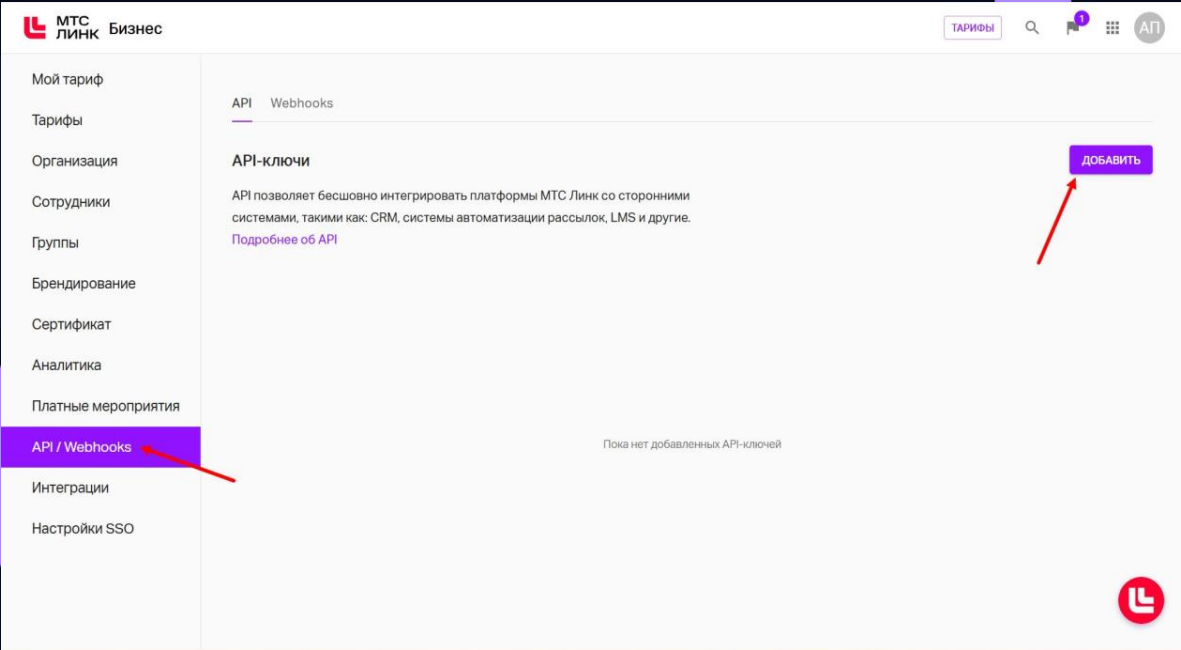The width and height of the screenshot is (1181, 650).
Task: Open notifications flag icon
Action: click(1073, 28)
